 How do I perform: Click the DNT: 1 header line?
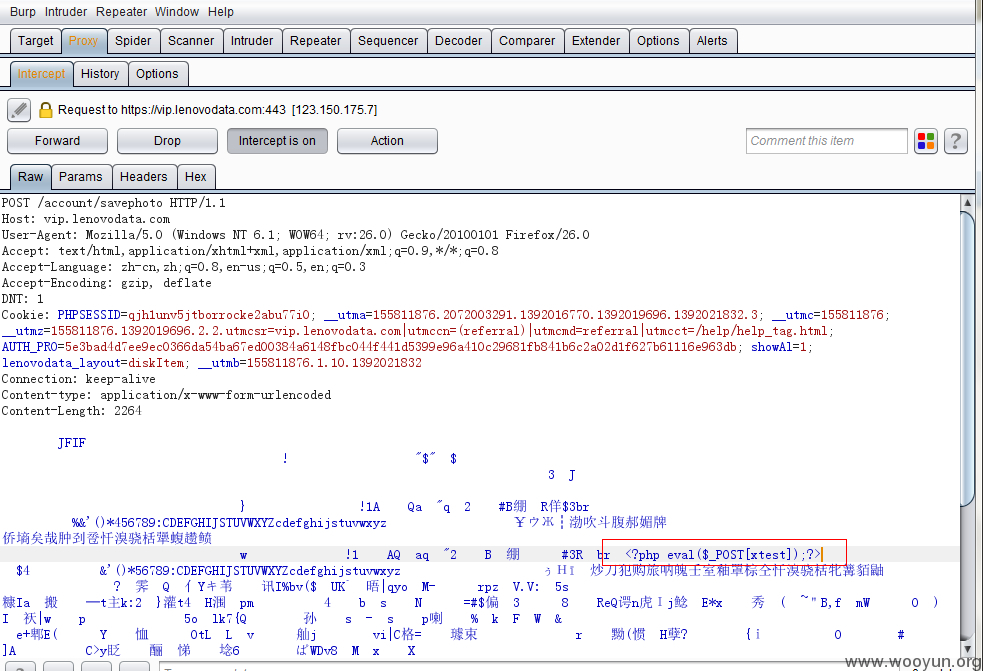pos(23,299)
